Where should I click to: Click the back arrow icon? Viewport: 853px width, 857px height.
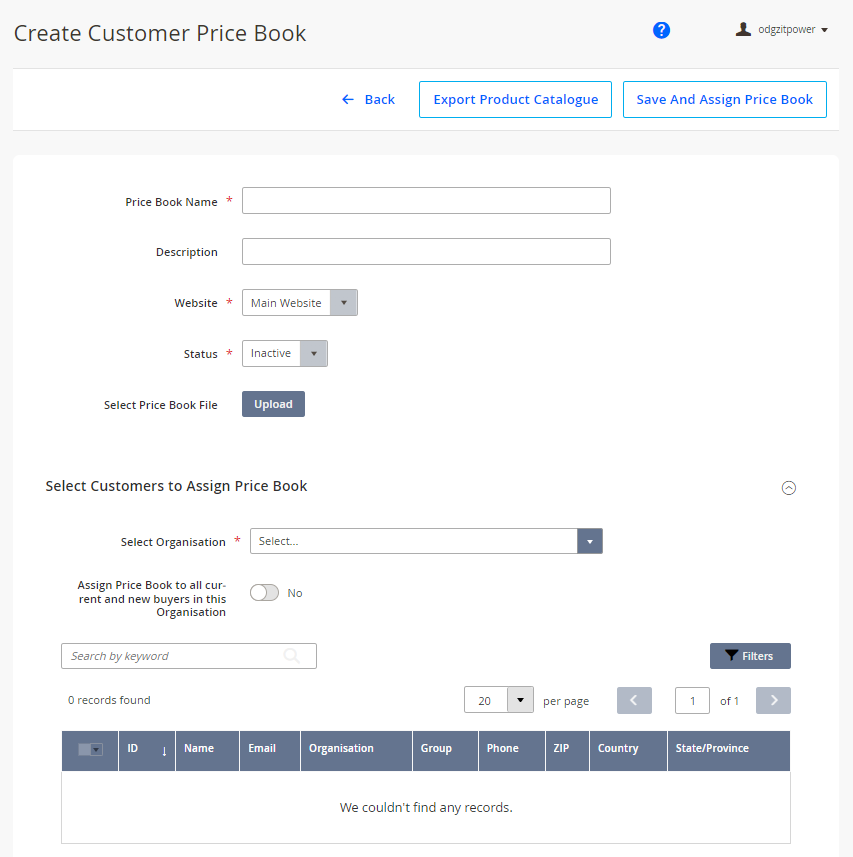[x=348, y=99]
